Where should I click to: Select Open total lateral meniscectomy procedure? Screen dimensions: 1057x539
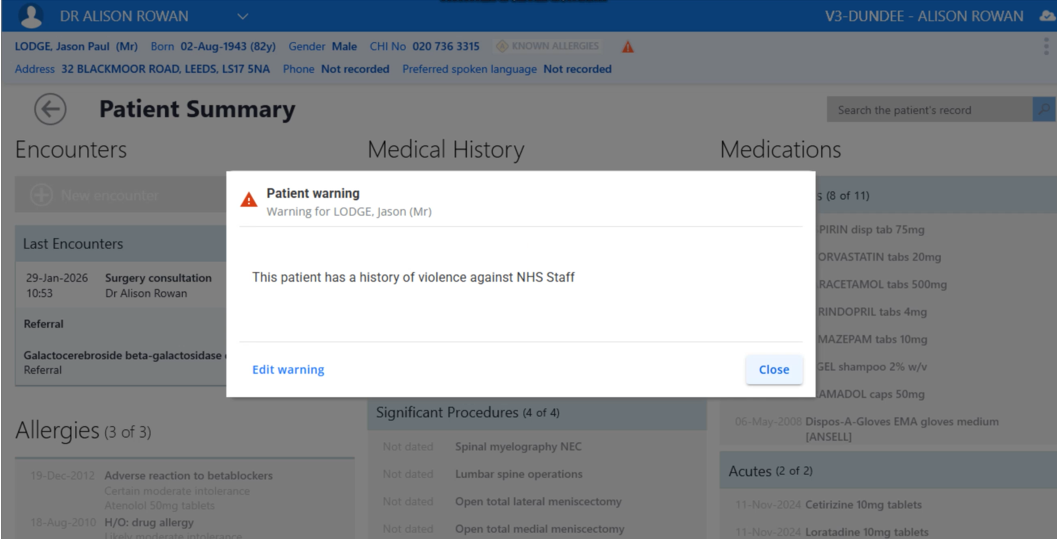coord(538,502)
